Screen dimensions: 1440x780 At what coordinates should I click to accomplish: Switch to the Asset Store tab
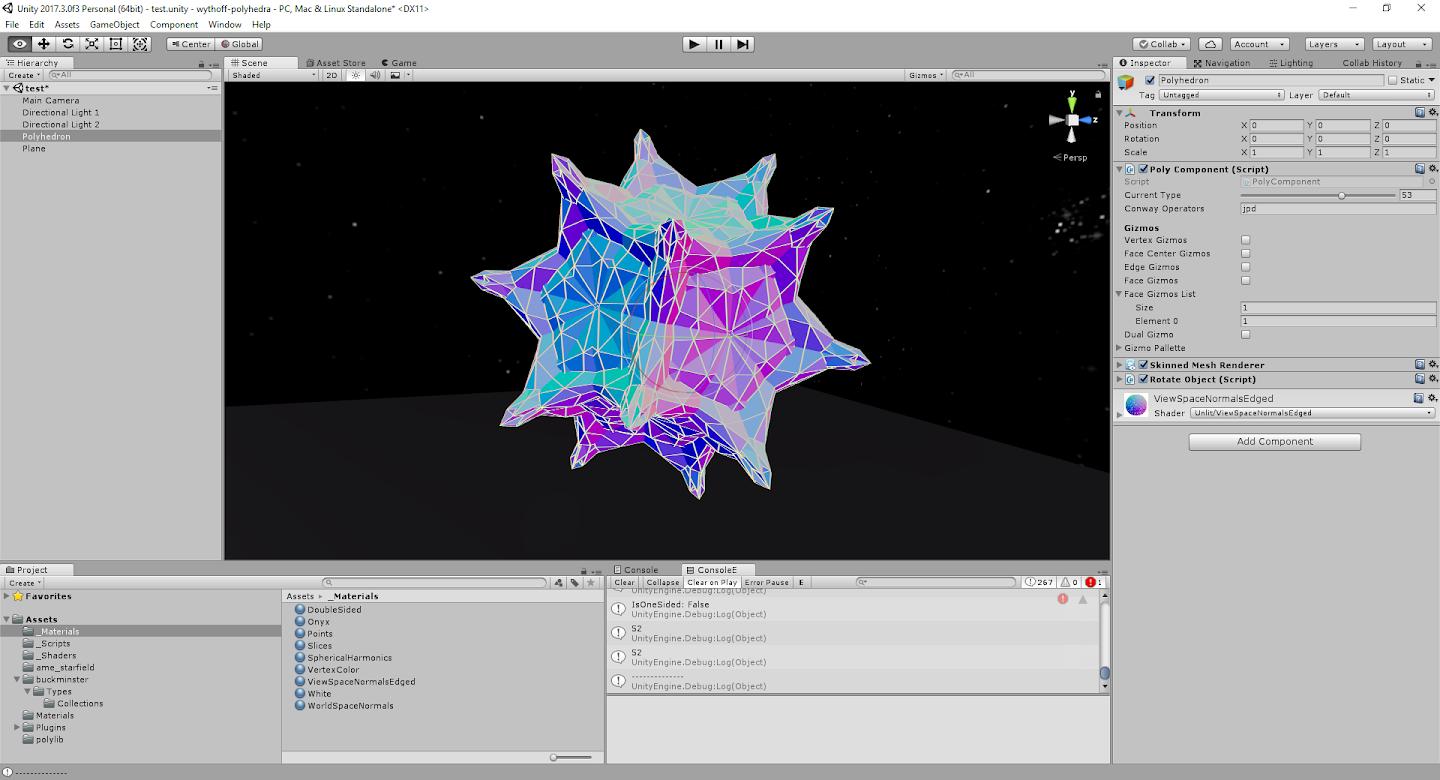coord(335,63)
